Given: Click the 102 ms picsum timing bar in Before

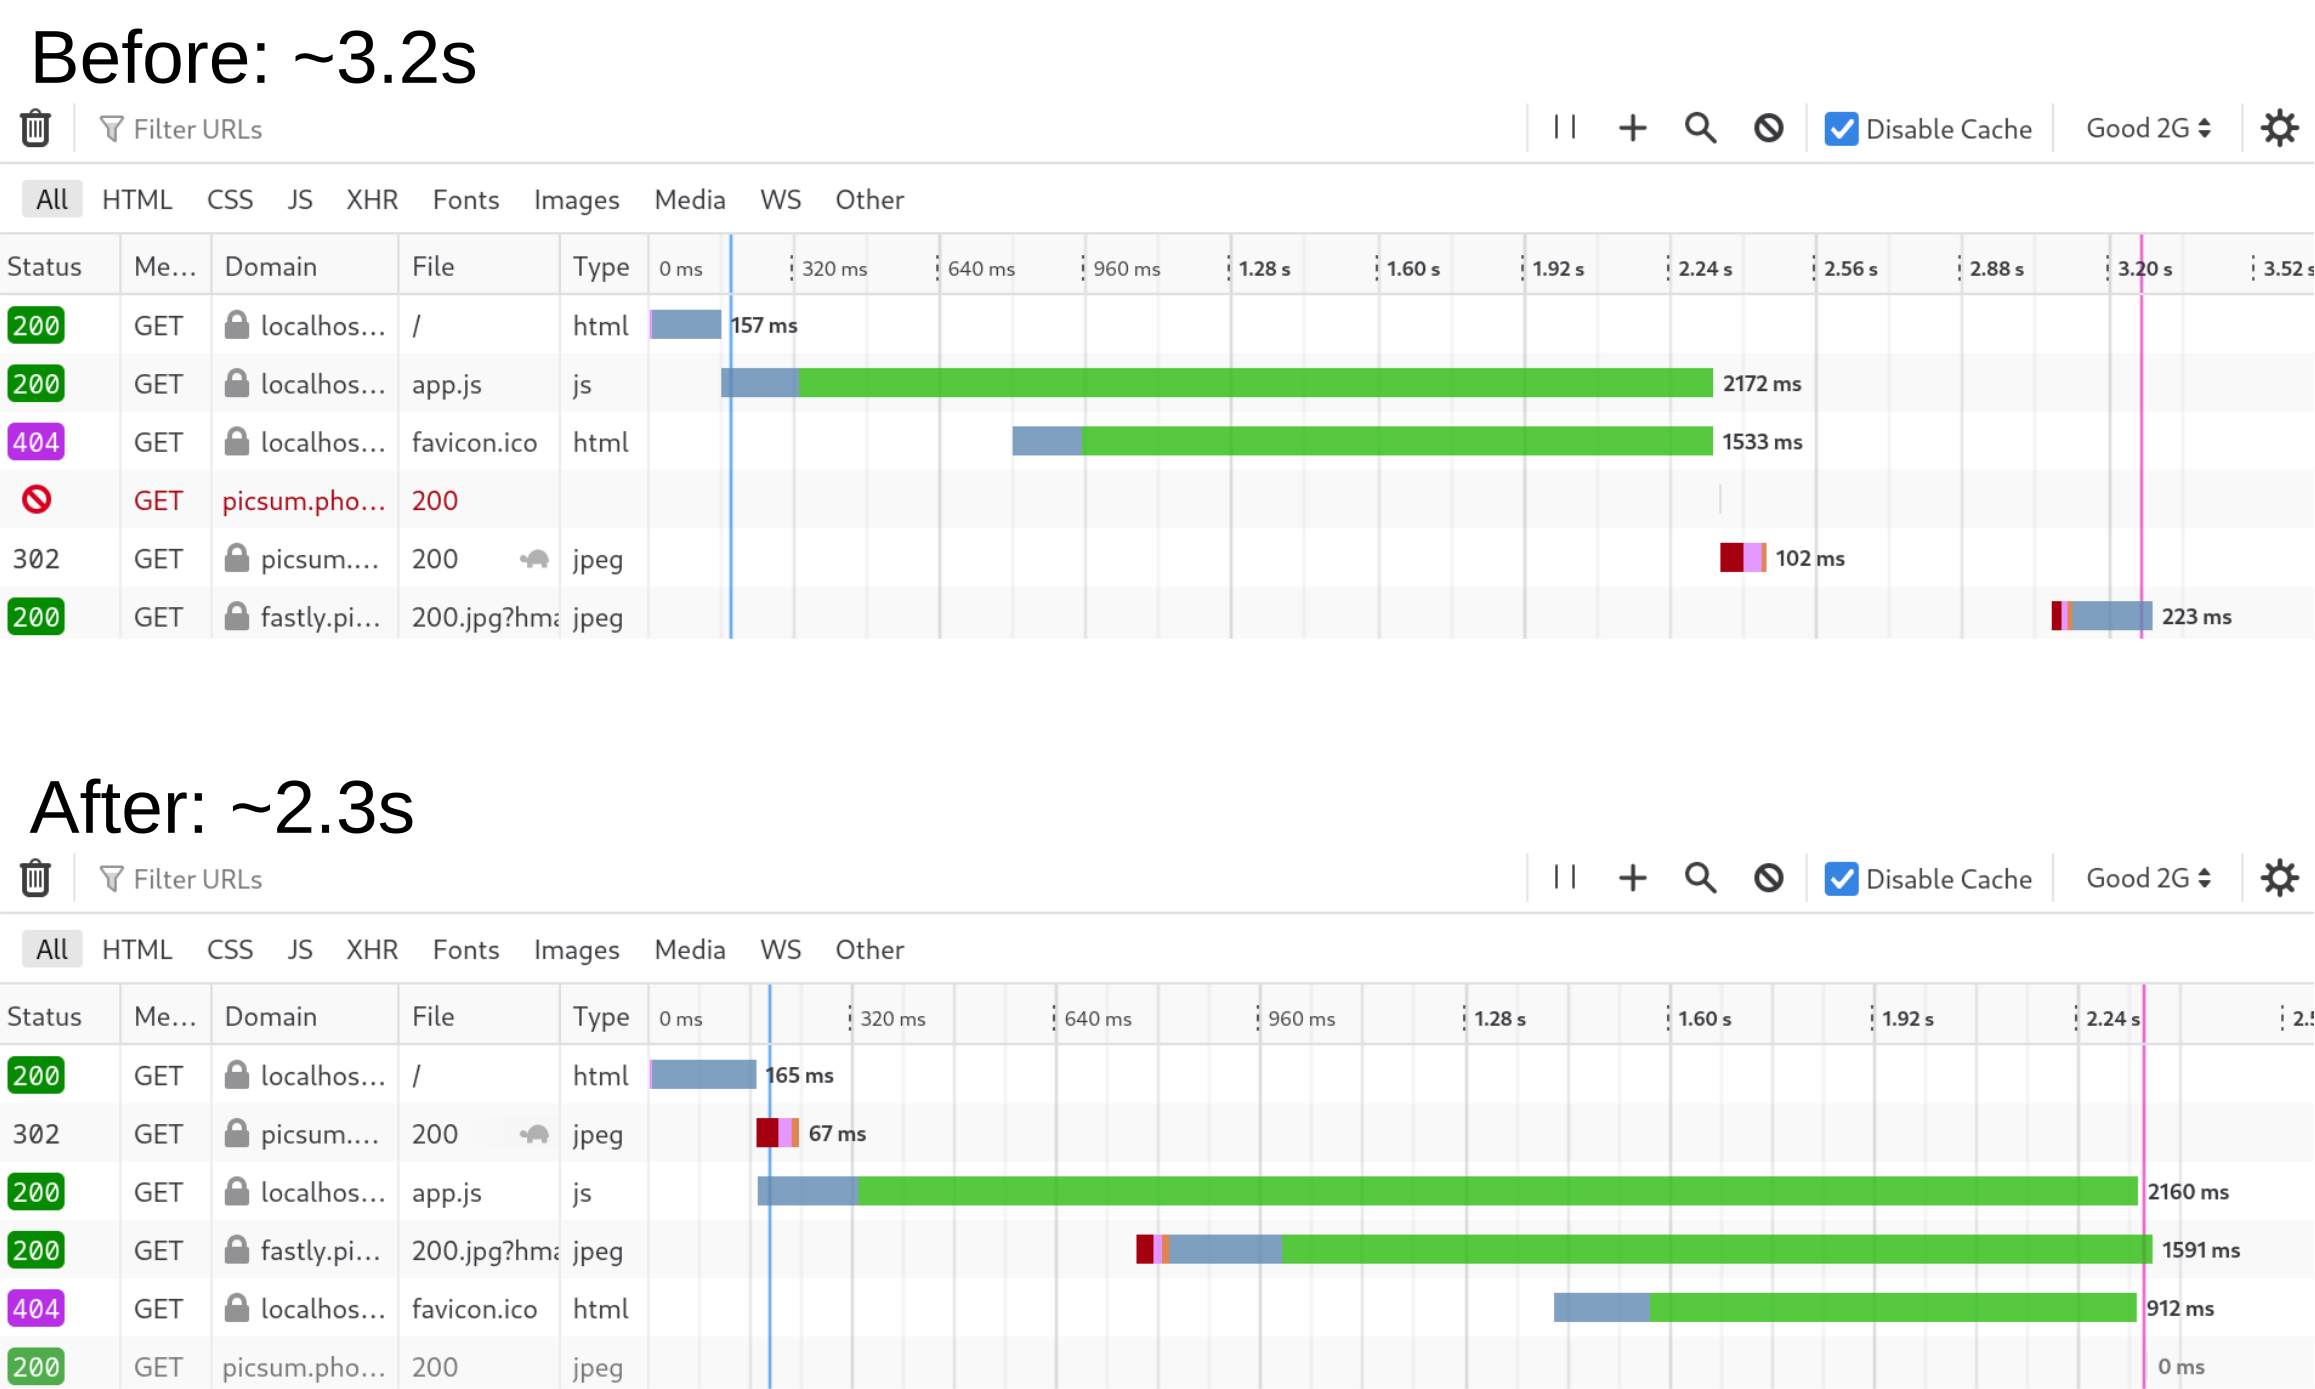Looking at the screenshot, I should click(x=1743, y=557).
